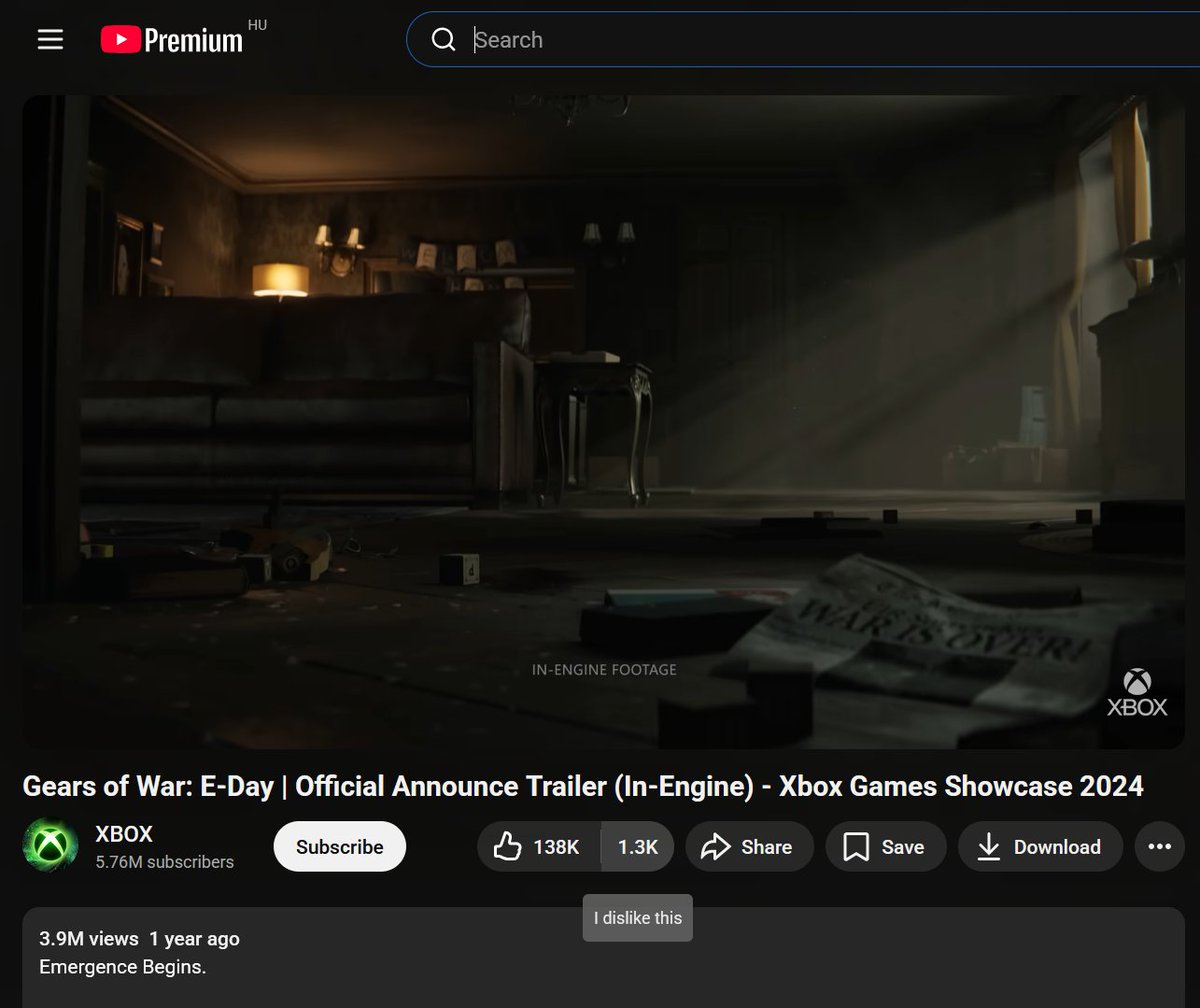Dislike the video showing 1.3K
Image resolution: width=1200 pixels, height=1008 pixels.
638,847
